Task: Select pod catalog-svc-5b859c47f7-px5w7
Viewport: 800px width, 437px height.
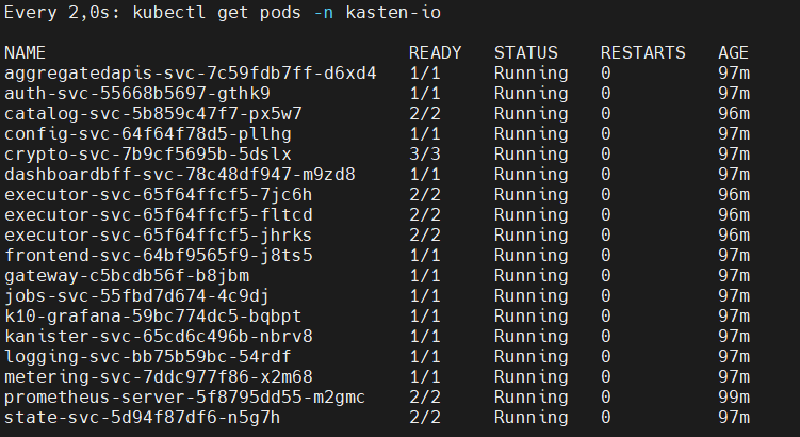Action: pyautogui.click(x=153, y=114)
